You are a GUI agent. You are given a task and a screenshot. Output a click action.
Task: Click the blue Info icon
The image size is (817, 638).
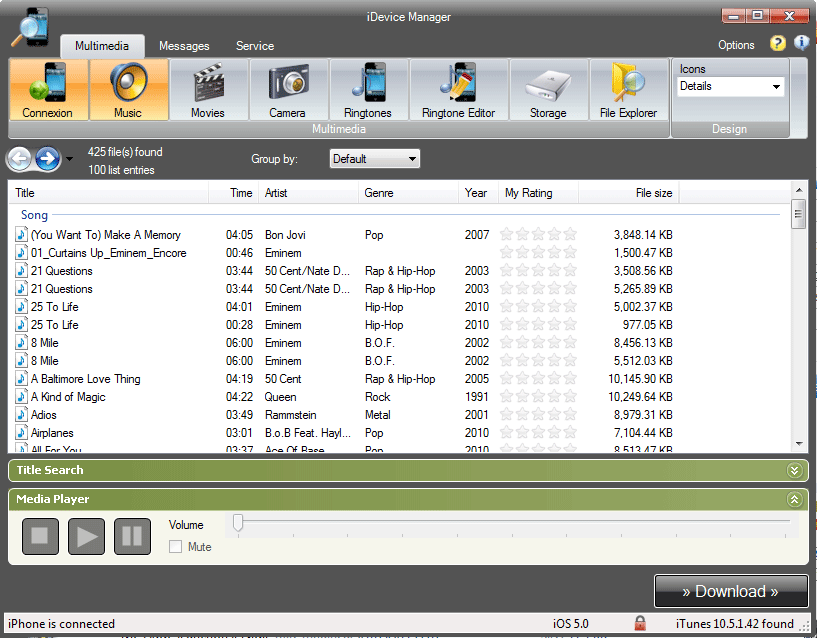coord(801,43)
